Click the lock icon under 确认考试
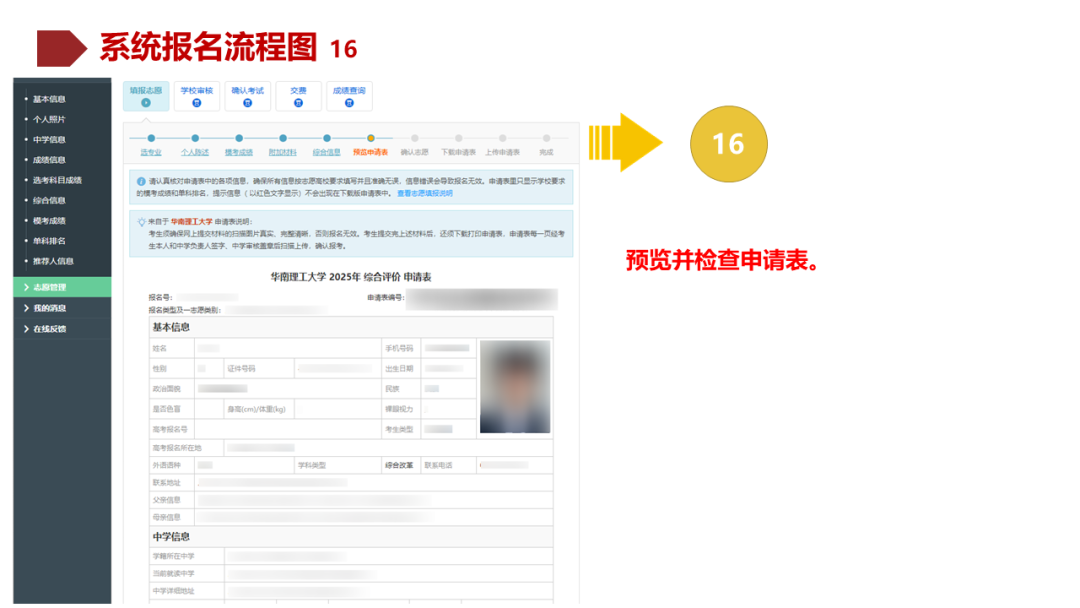Viewport: 1080px width, 608px height. tap(247, 103)
